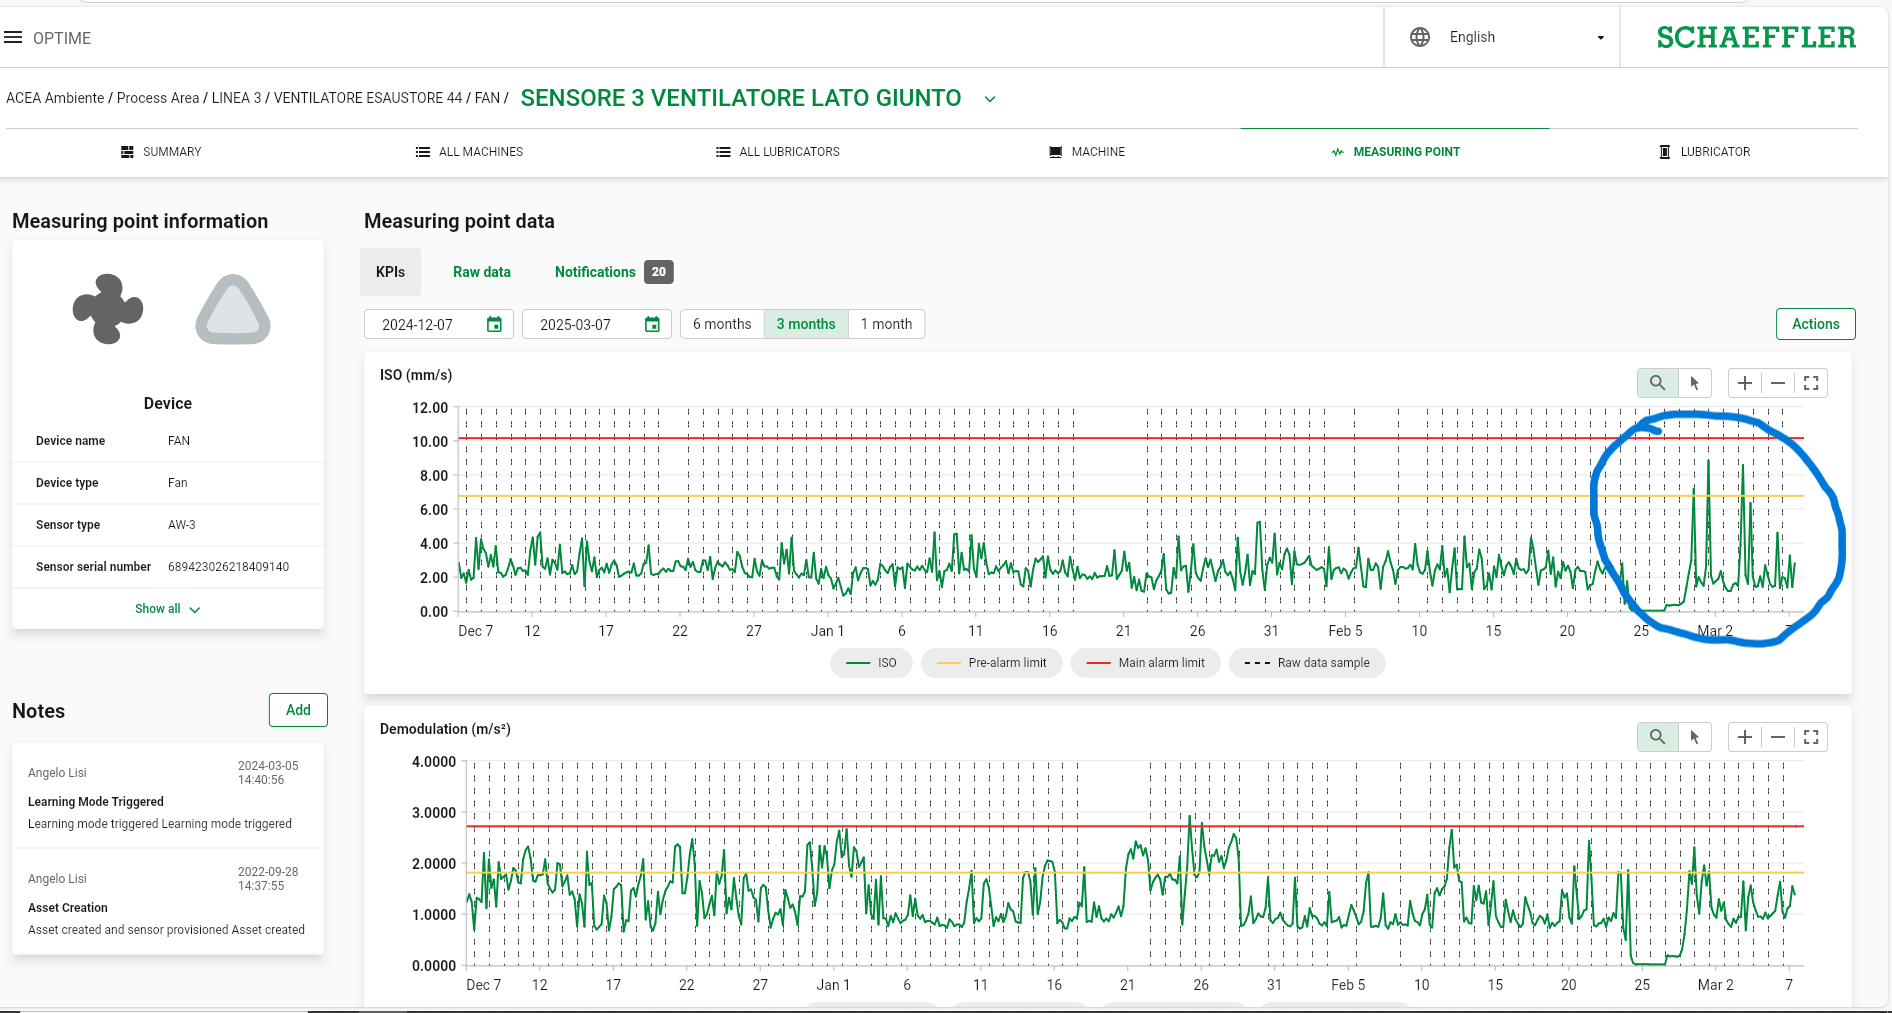This screenshot has width=1892, height=1013.
Task: Select the MEASURING POINT tab
Action: (1395, 152)
